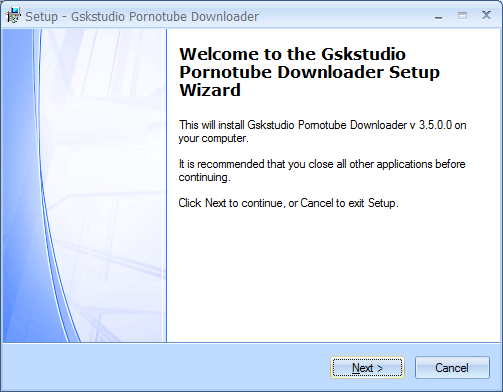Select the 'Welcome to the Gskstudio' heading
Viewport: 503px width, 392px height.
click(309, 72)
